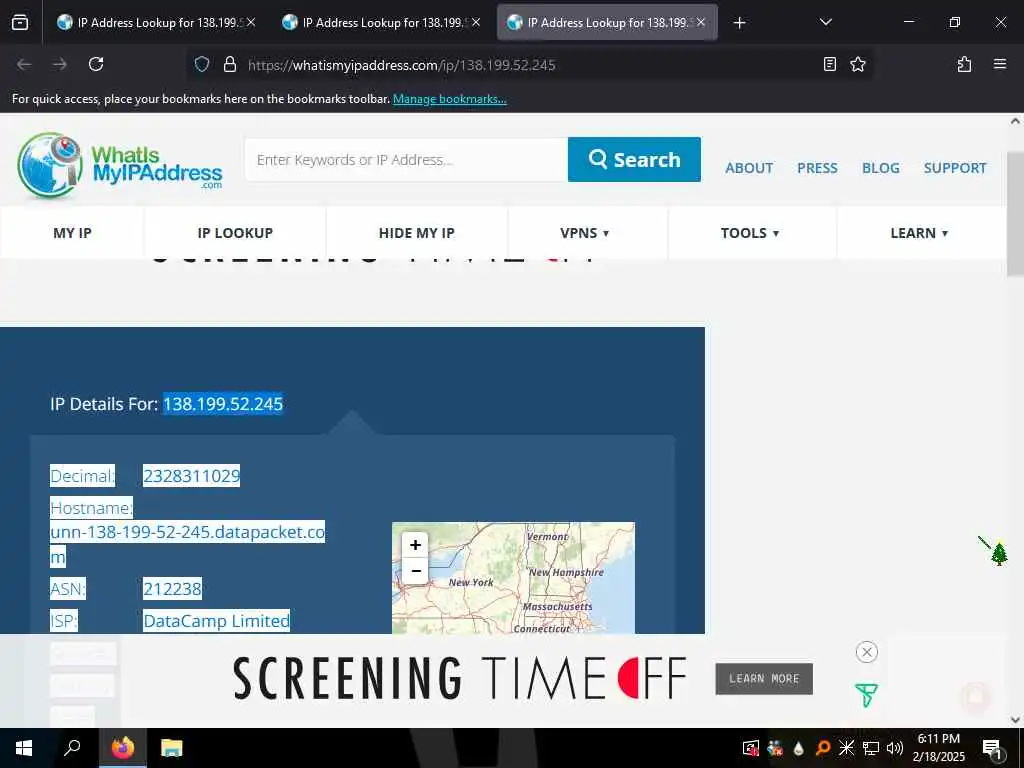Close the first IP Address Lookup tab
The width and height of the screenshot is (1024, 768).
click(251, 23)
